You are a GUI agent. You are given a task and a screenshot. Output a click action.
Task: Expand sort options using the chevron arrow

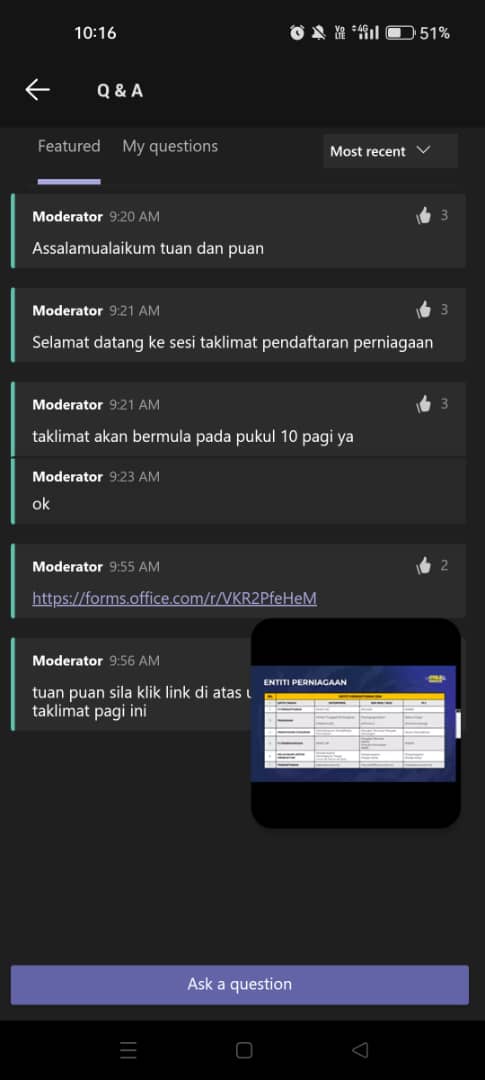[424, 150]
